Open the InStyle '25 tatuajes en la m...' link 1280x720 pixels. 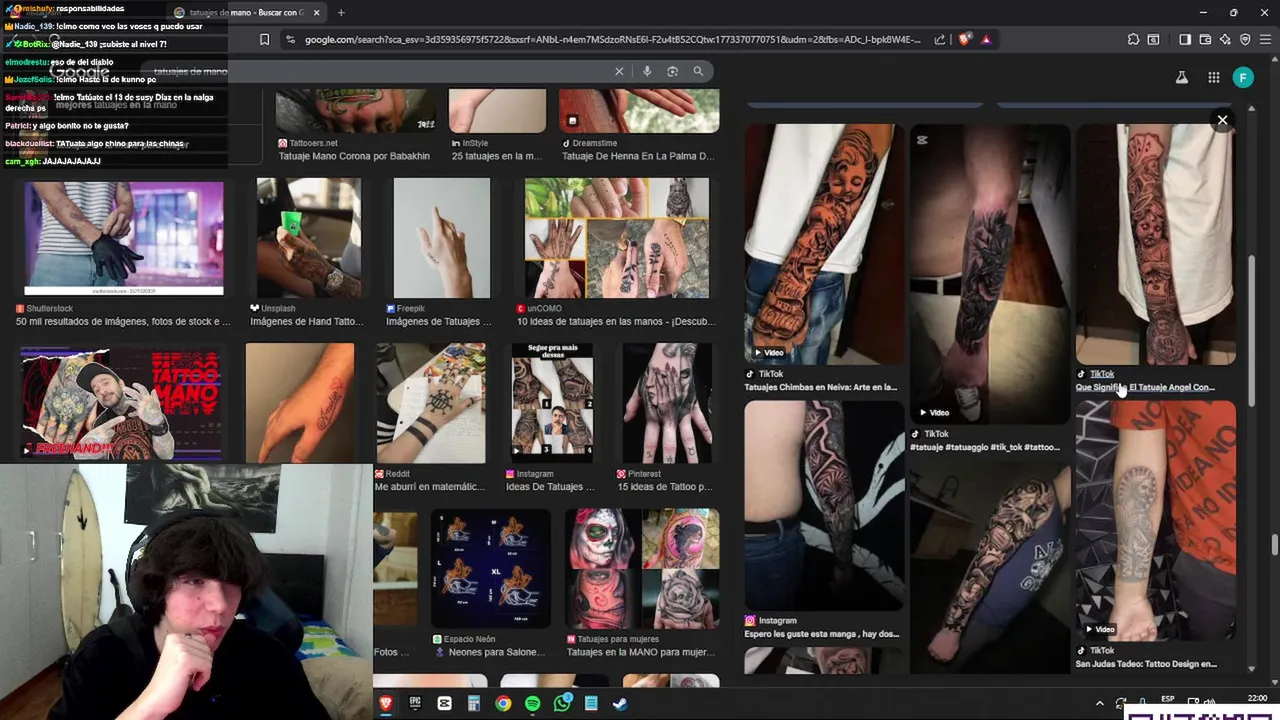pyautogui.click(x=497, y=156)
